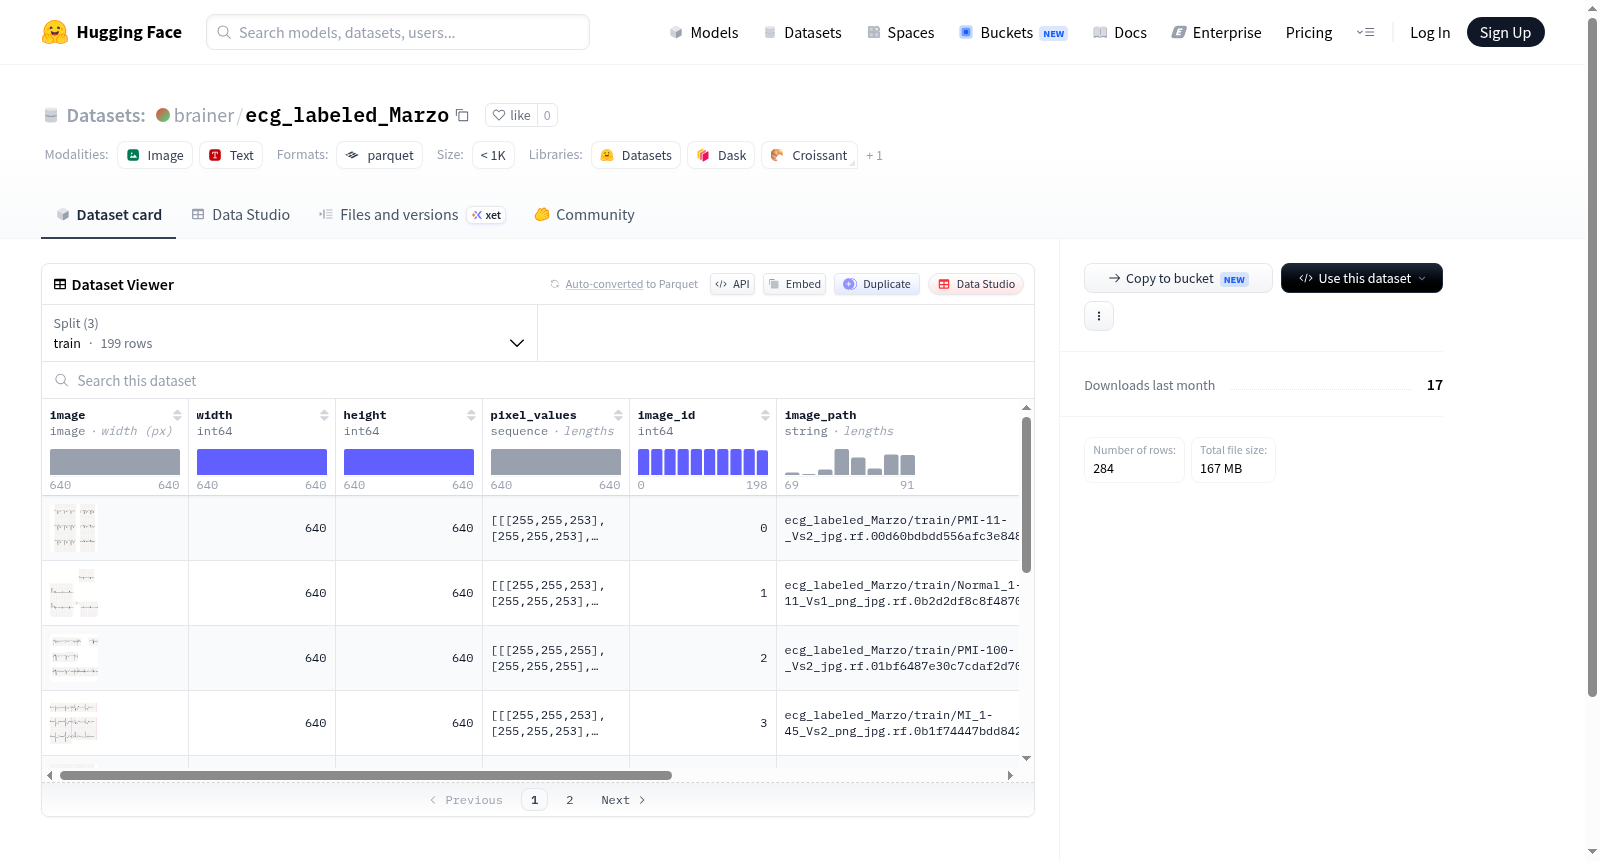Switch to the Data Studio tab
Viewport: 1600px width, 861px height.
(x=241, y=215)
